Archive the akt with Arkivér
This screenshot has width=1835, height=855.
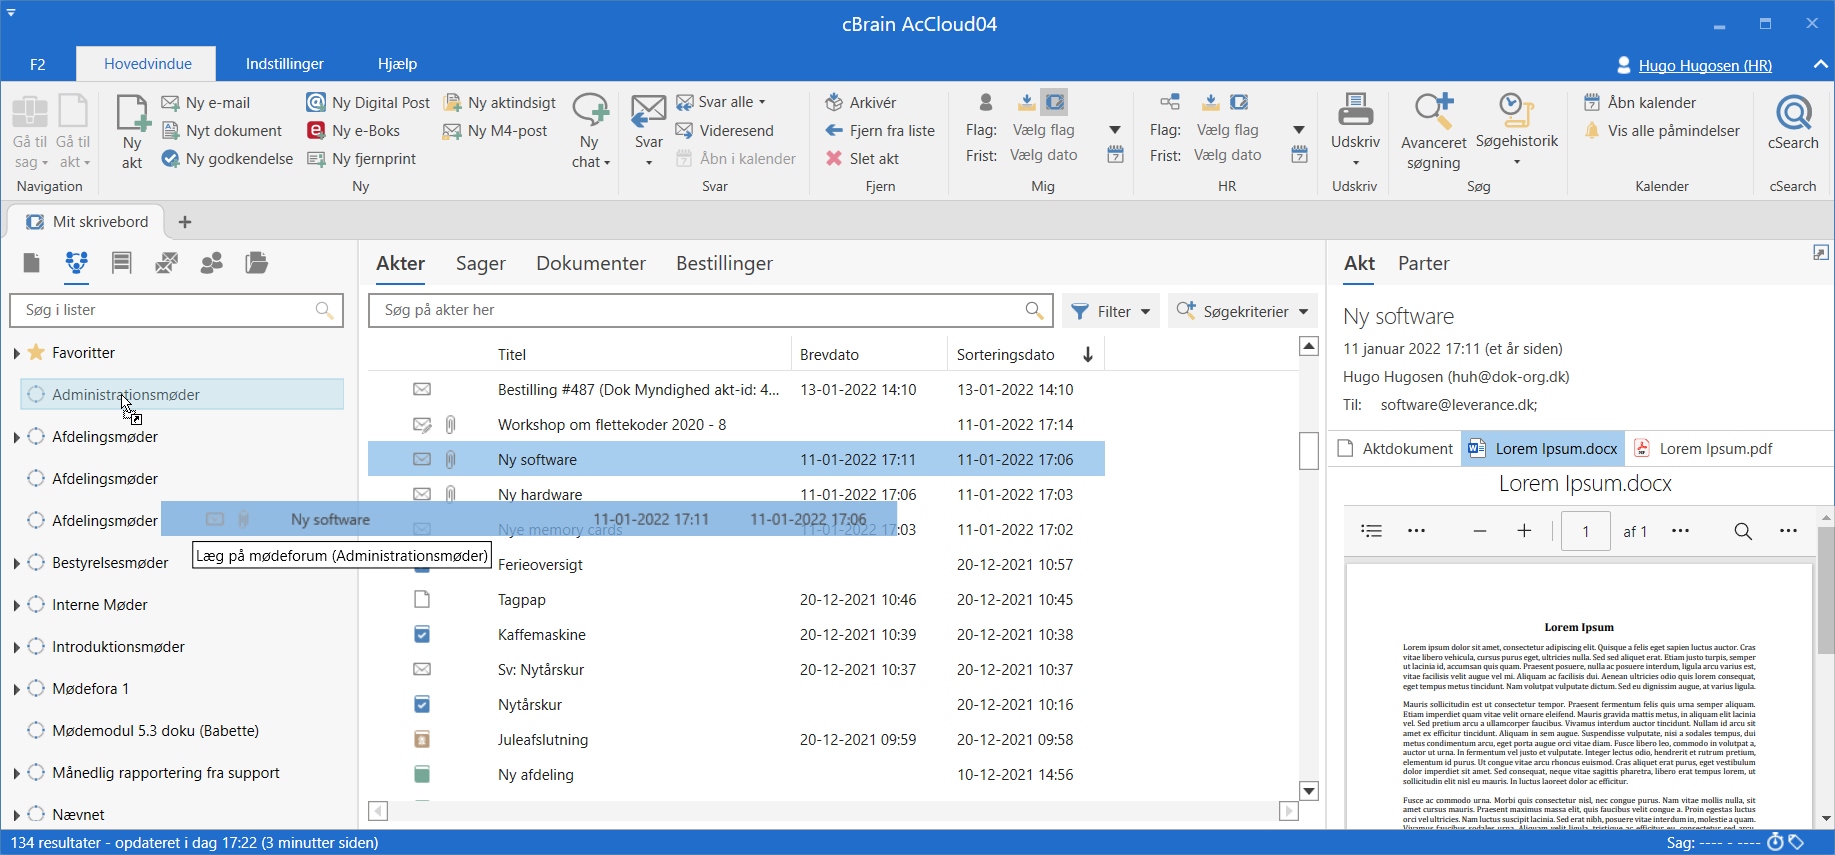[x=861, y=102]
